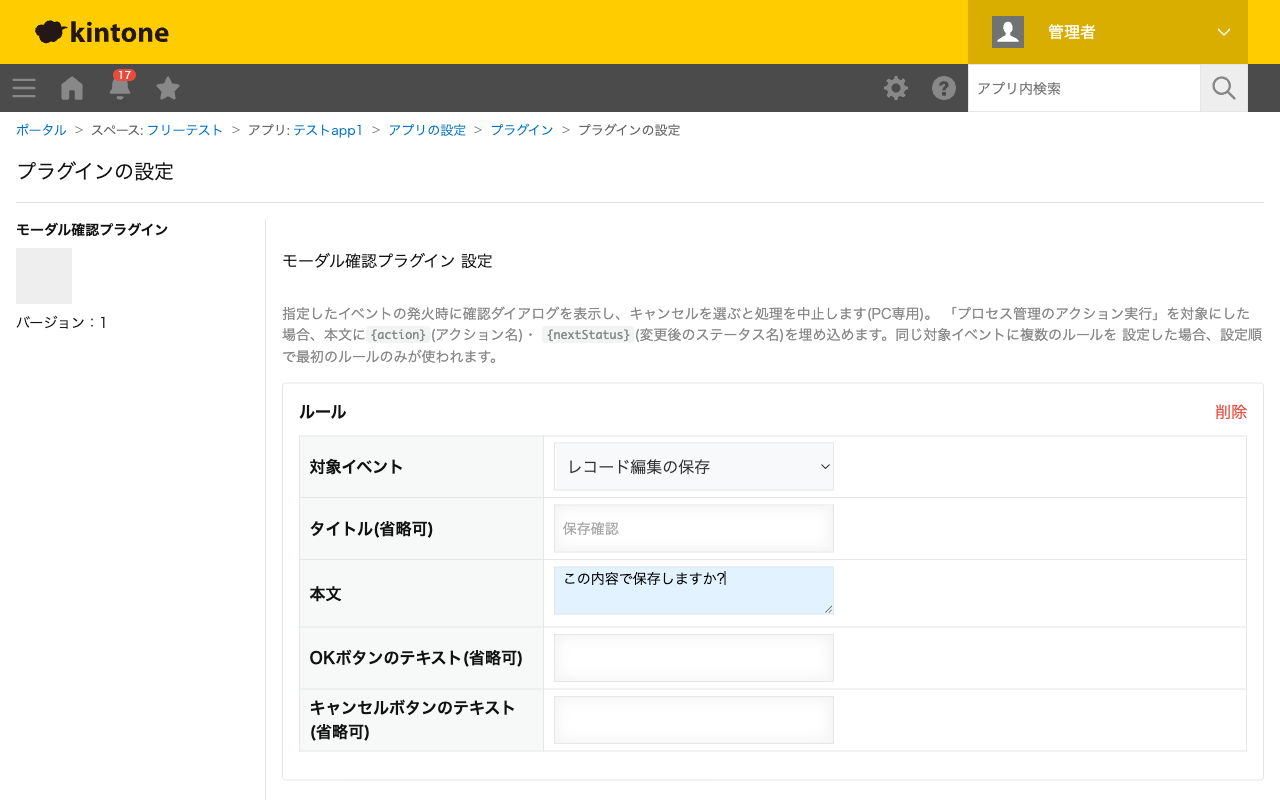The width and height of the screenshot is (1280, 800).
Task: Expand the 管理者 account dropdown arrow
Action: pyautogui.click(x=1224, y=32)
